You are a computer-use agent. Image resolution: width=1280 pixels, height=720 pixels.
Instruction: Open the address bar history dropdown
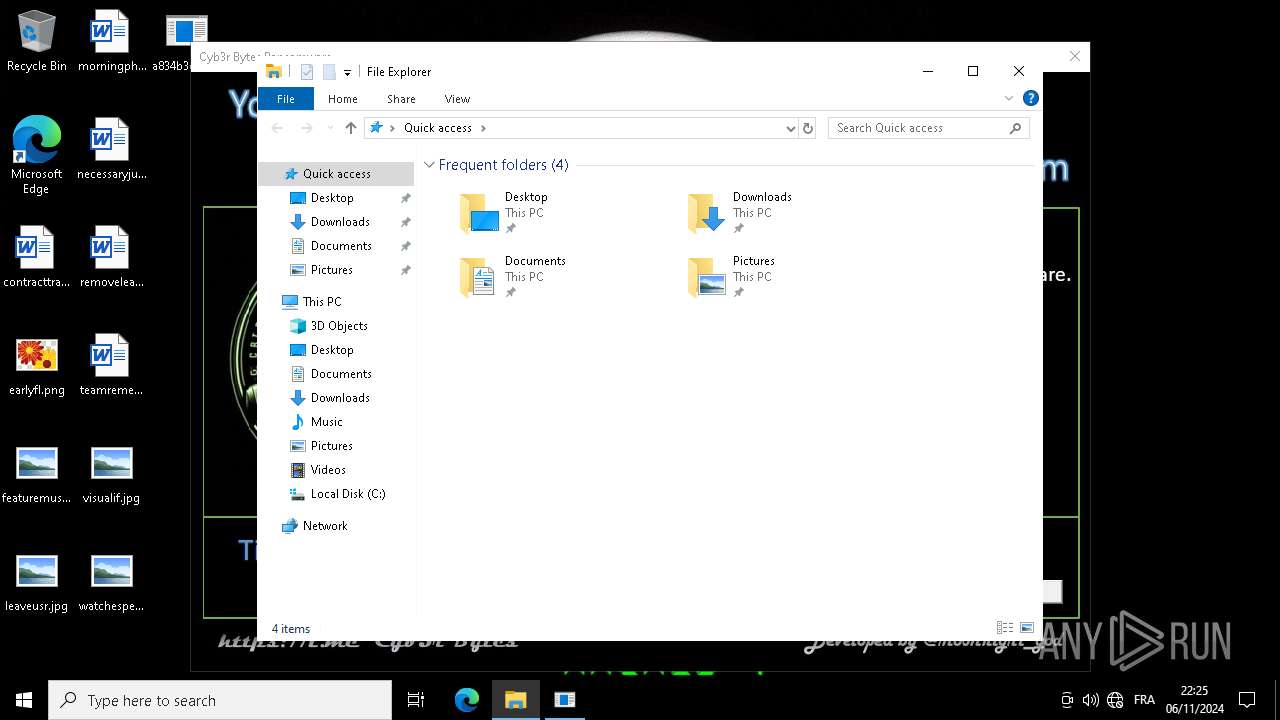(790, 128)
